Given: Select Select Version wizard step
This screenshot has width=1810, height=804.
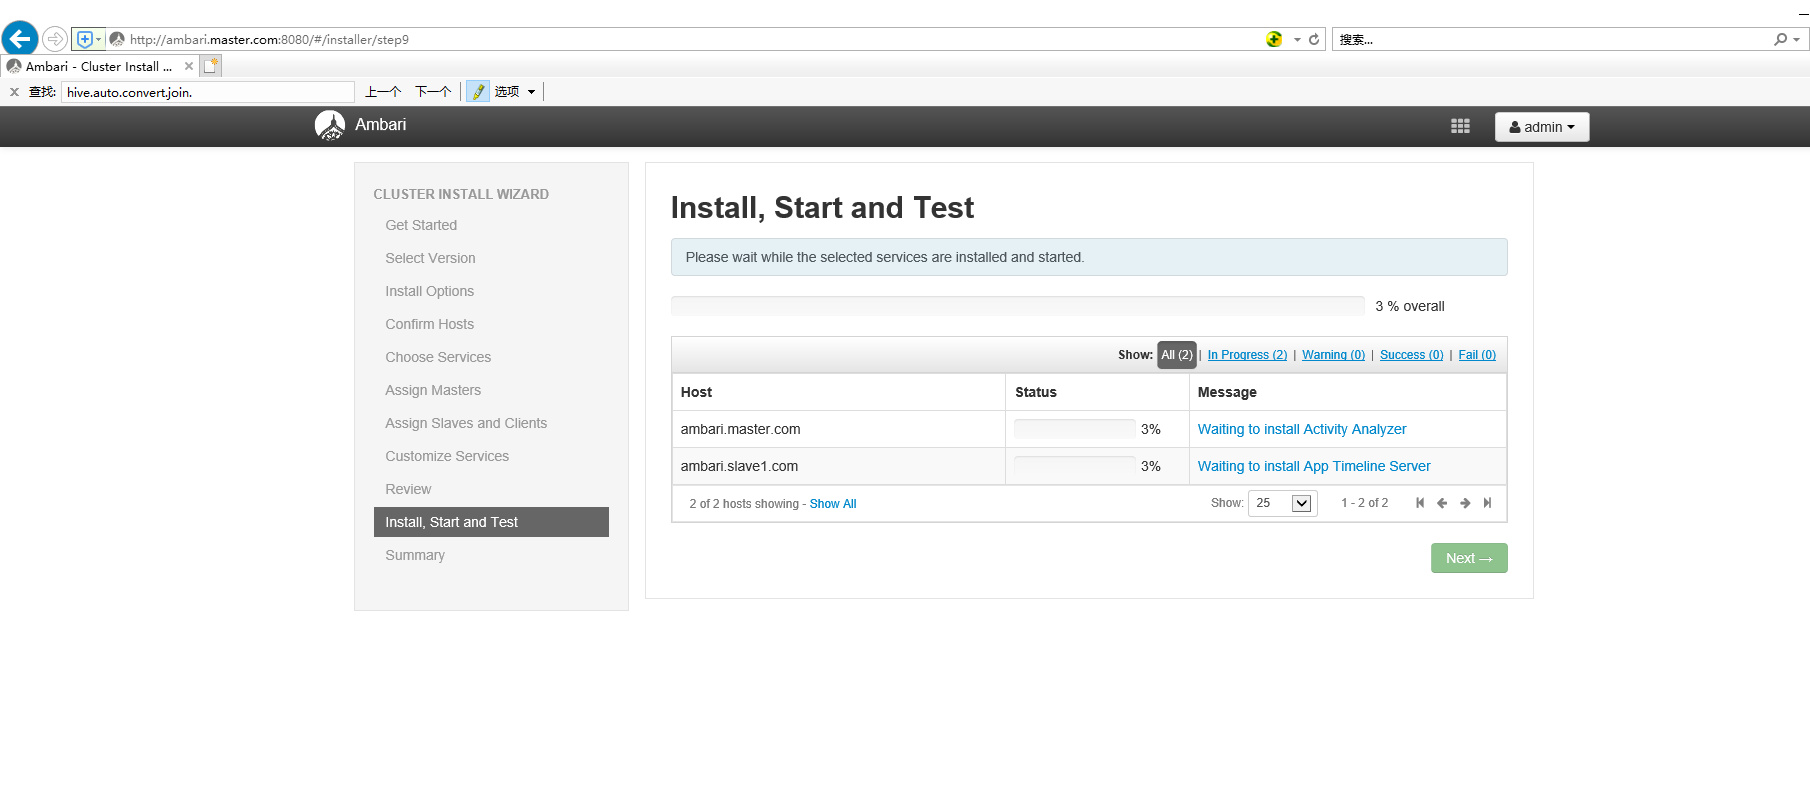Looking at the screenshot, I should [x=430, y=258].
